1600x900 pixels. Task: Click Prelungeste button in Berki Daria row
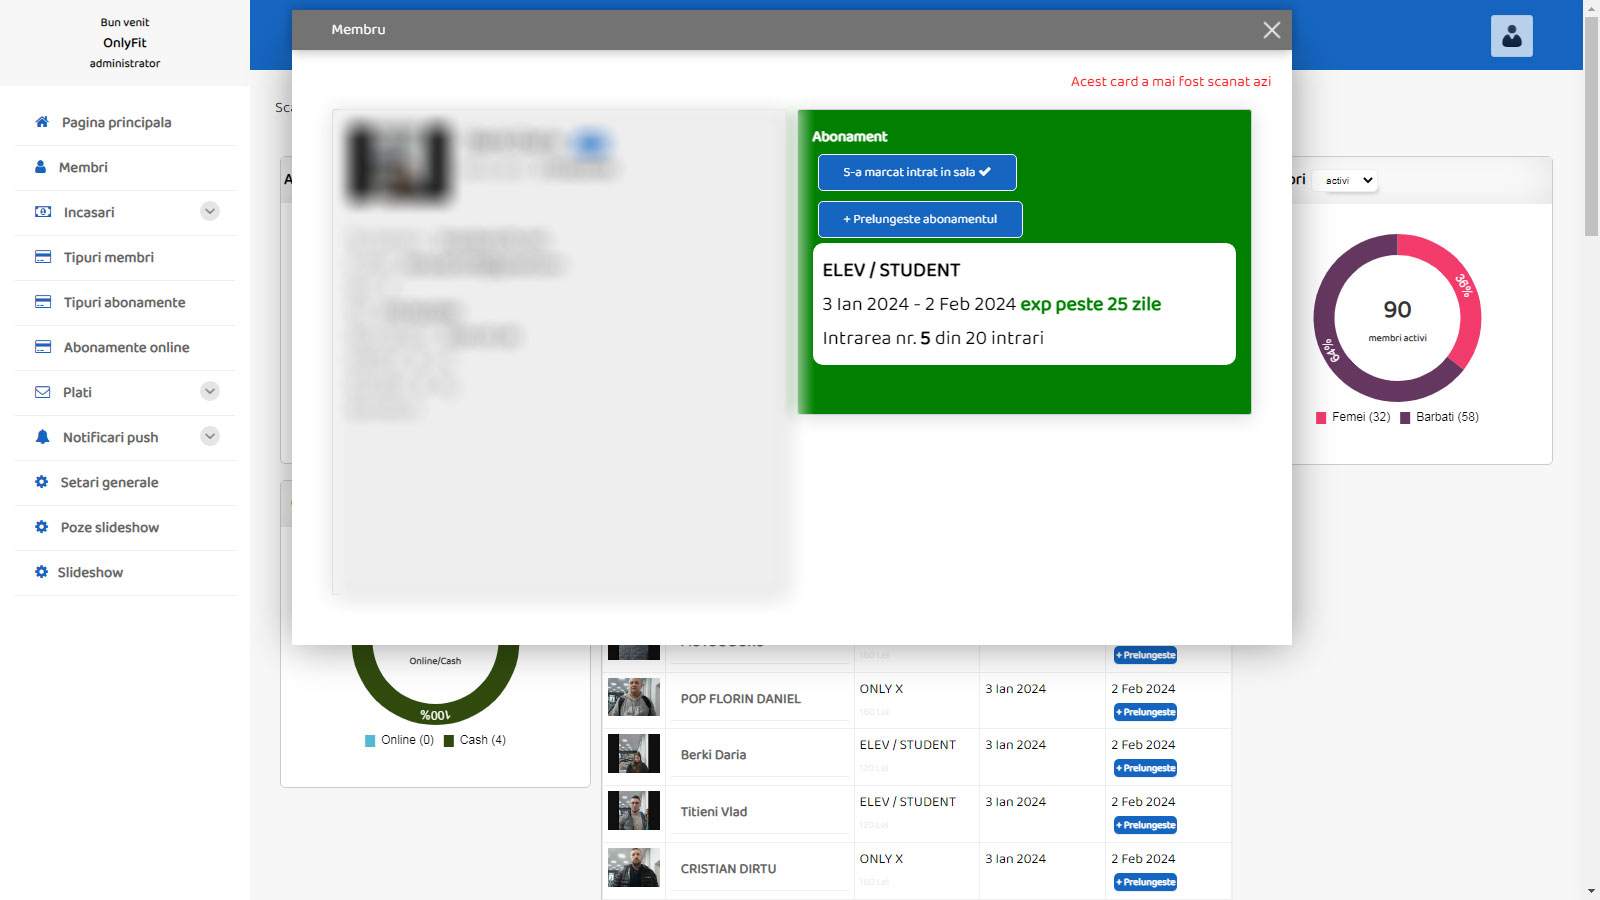(x=1145, y=768)
